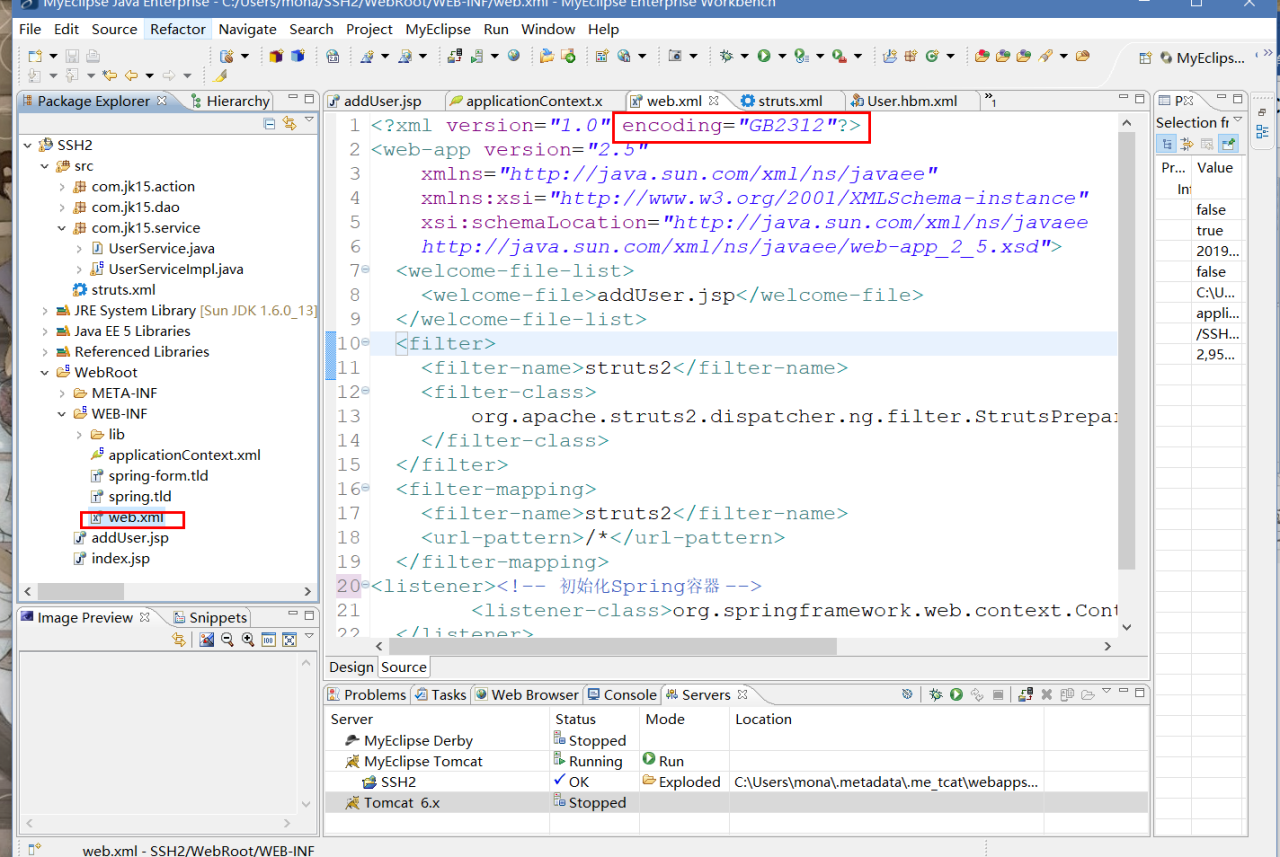
Task: Fit image to window in Image Preview
Action: 290,640
